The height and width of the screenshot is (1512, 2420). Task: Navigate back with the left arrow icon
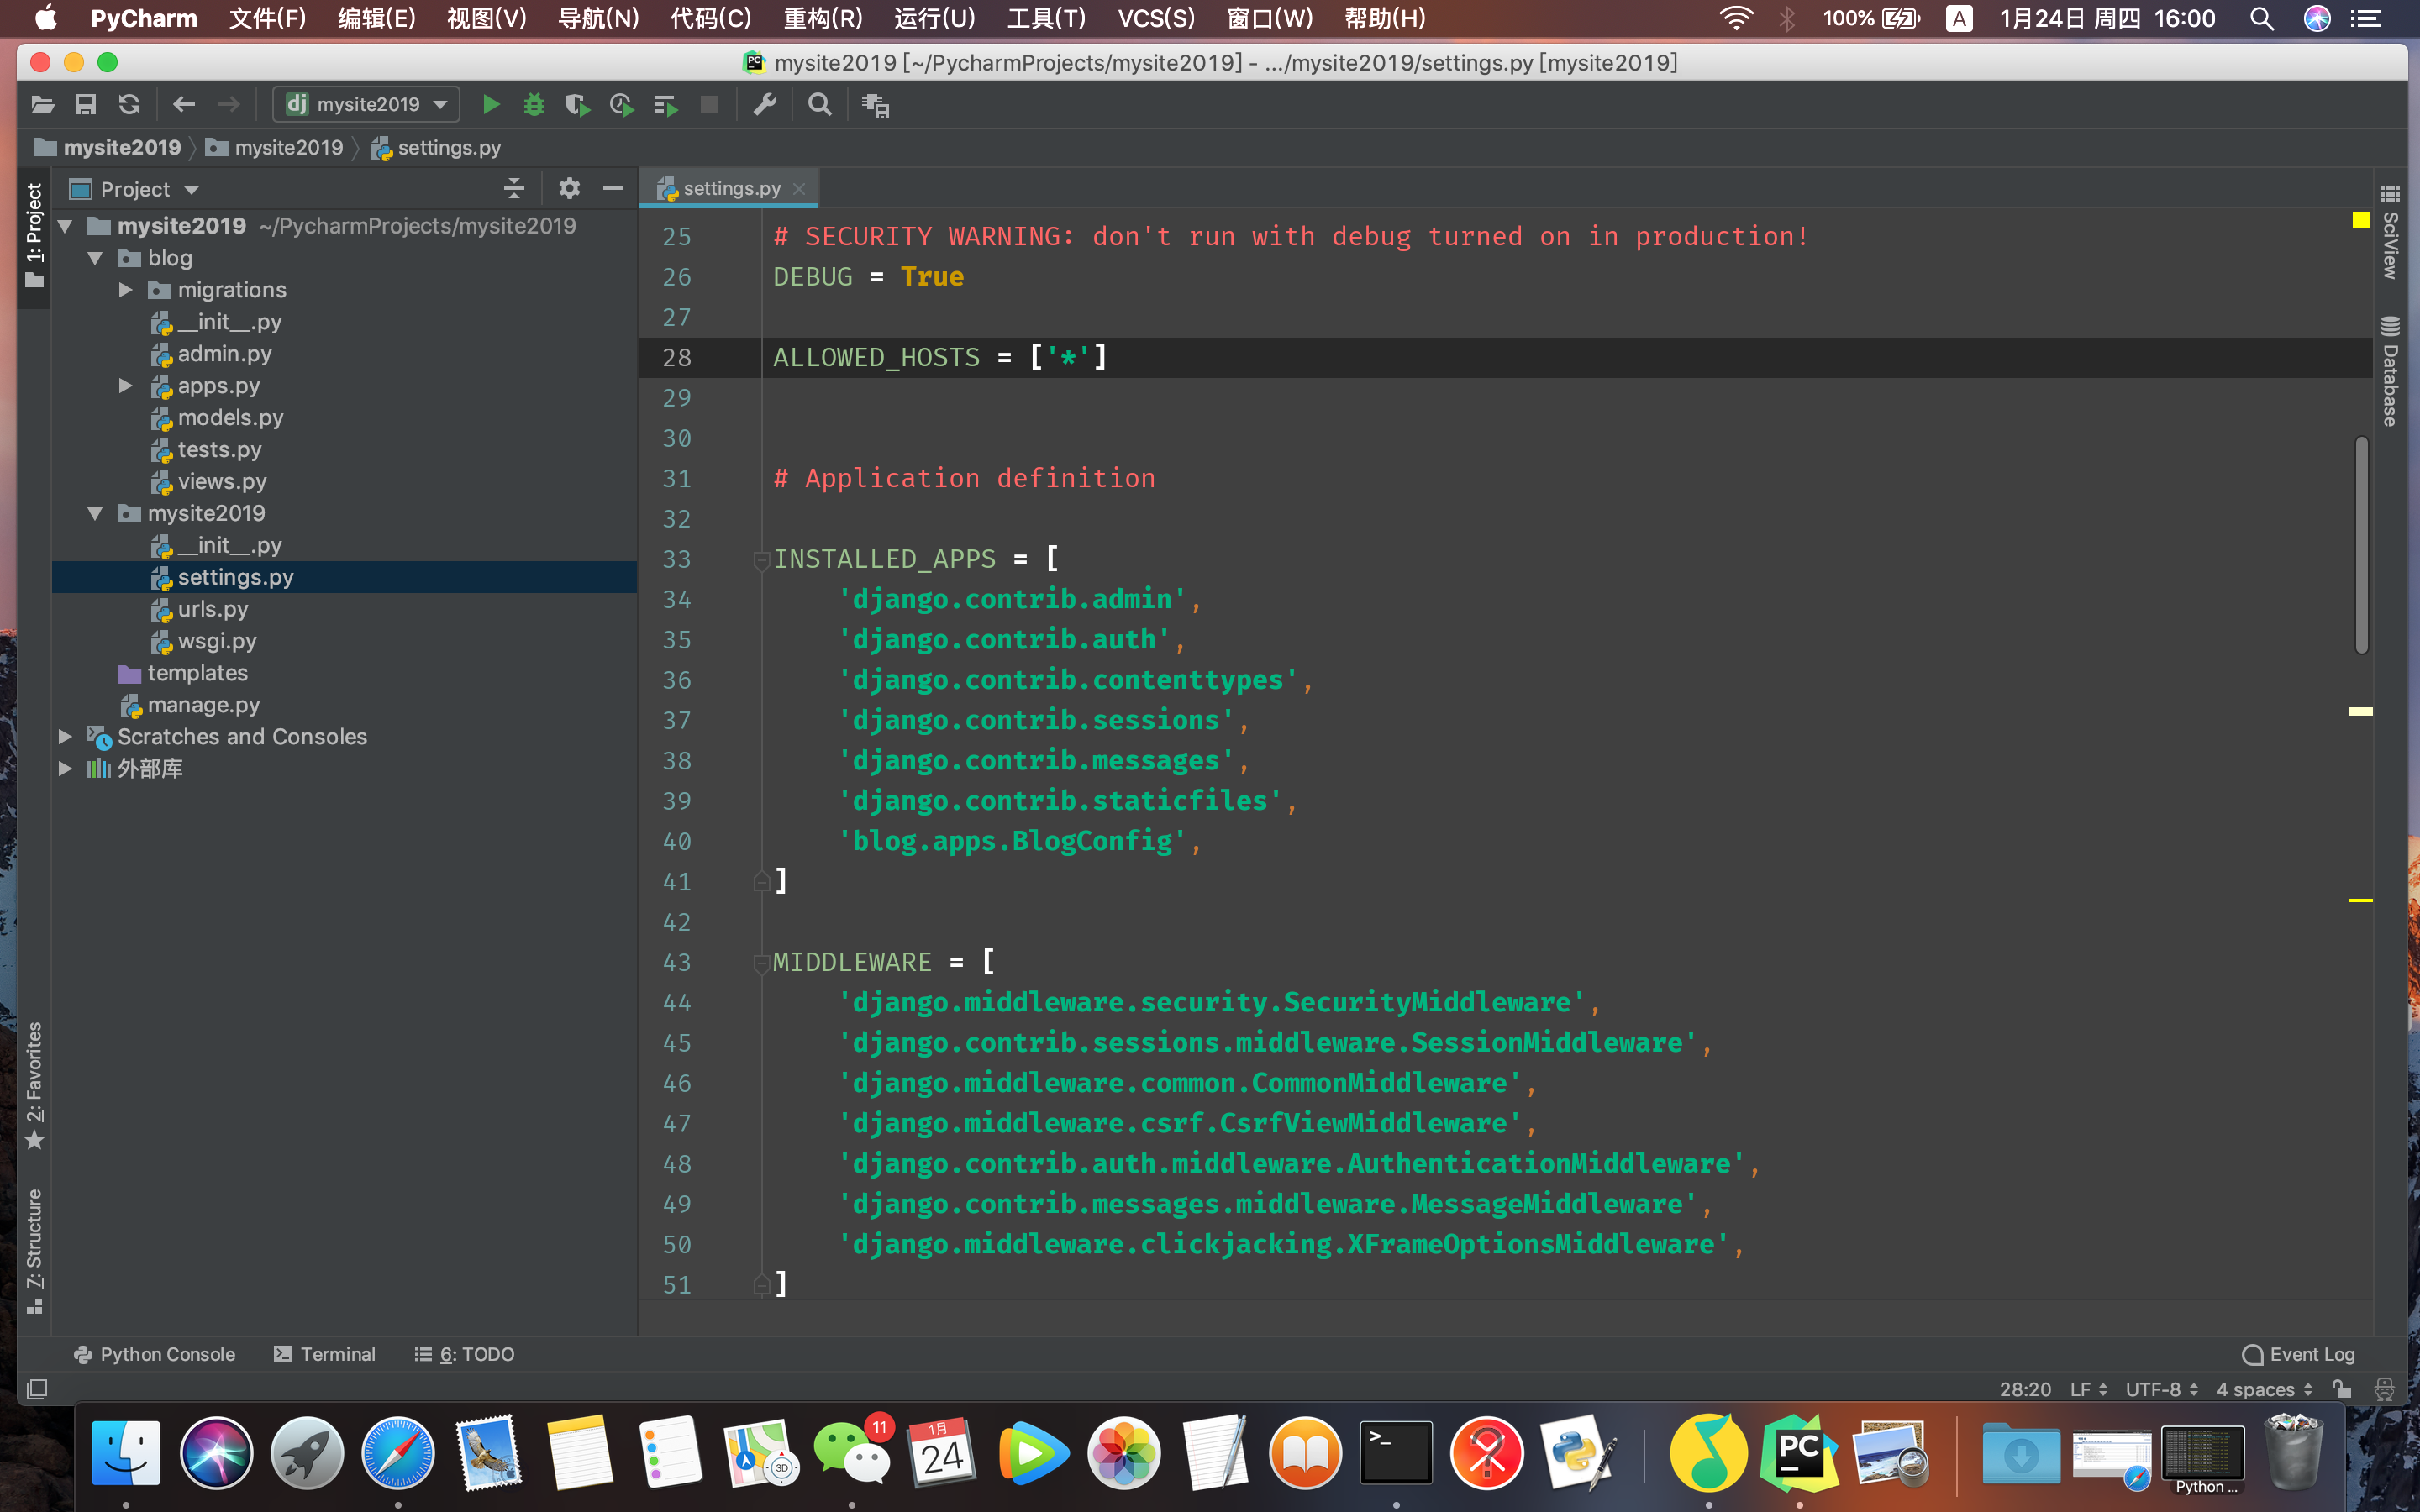[184, 104]
